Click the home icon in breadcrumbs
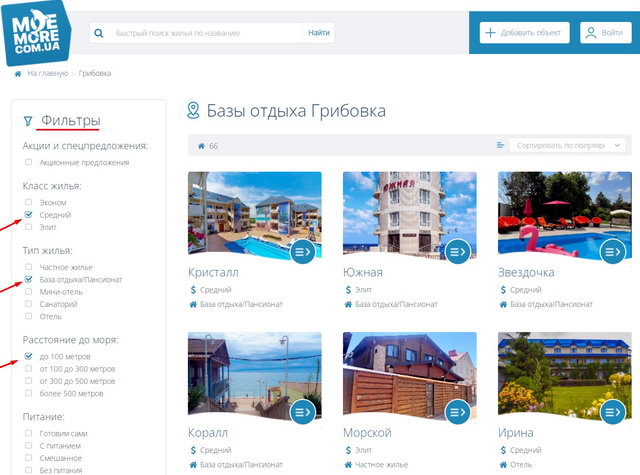This screenshot has width=640, height=475. pyautogui.click(x=18, y=73)
